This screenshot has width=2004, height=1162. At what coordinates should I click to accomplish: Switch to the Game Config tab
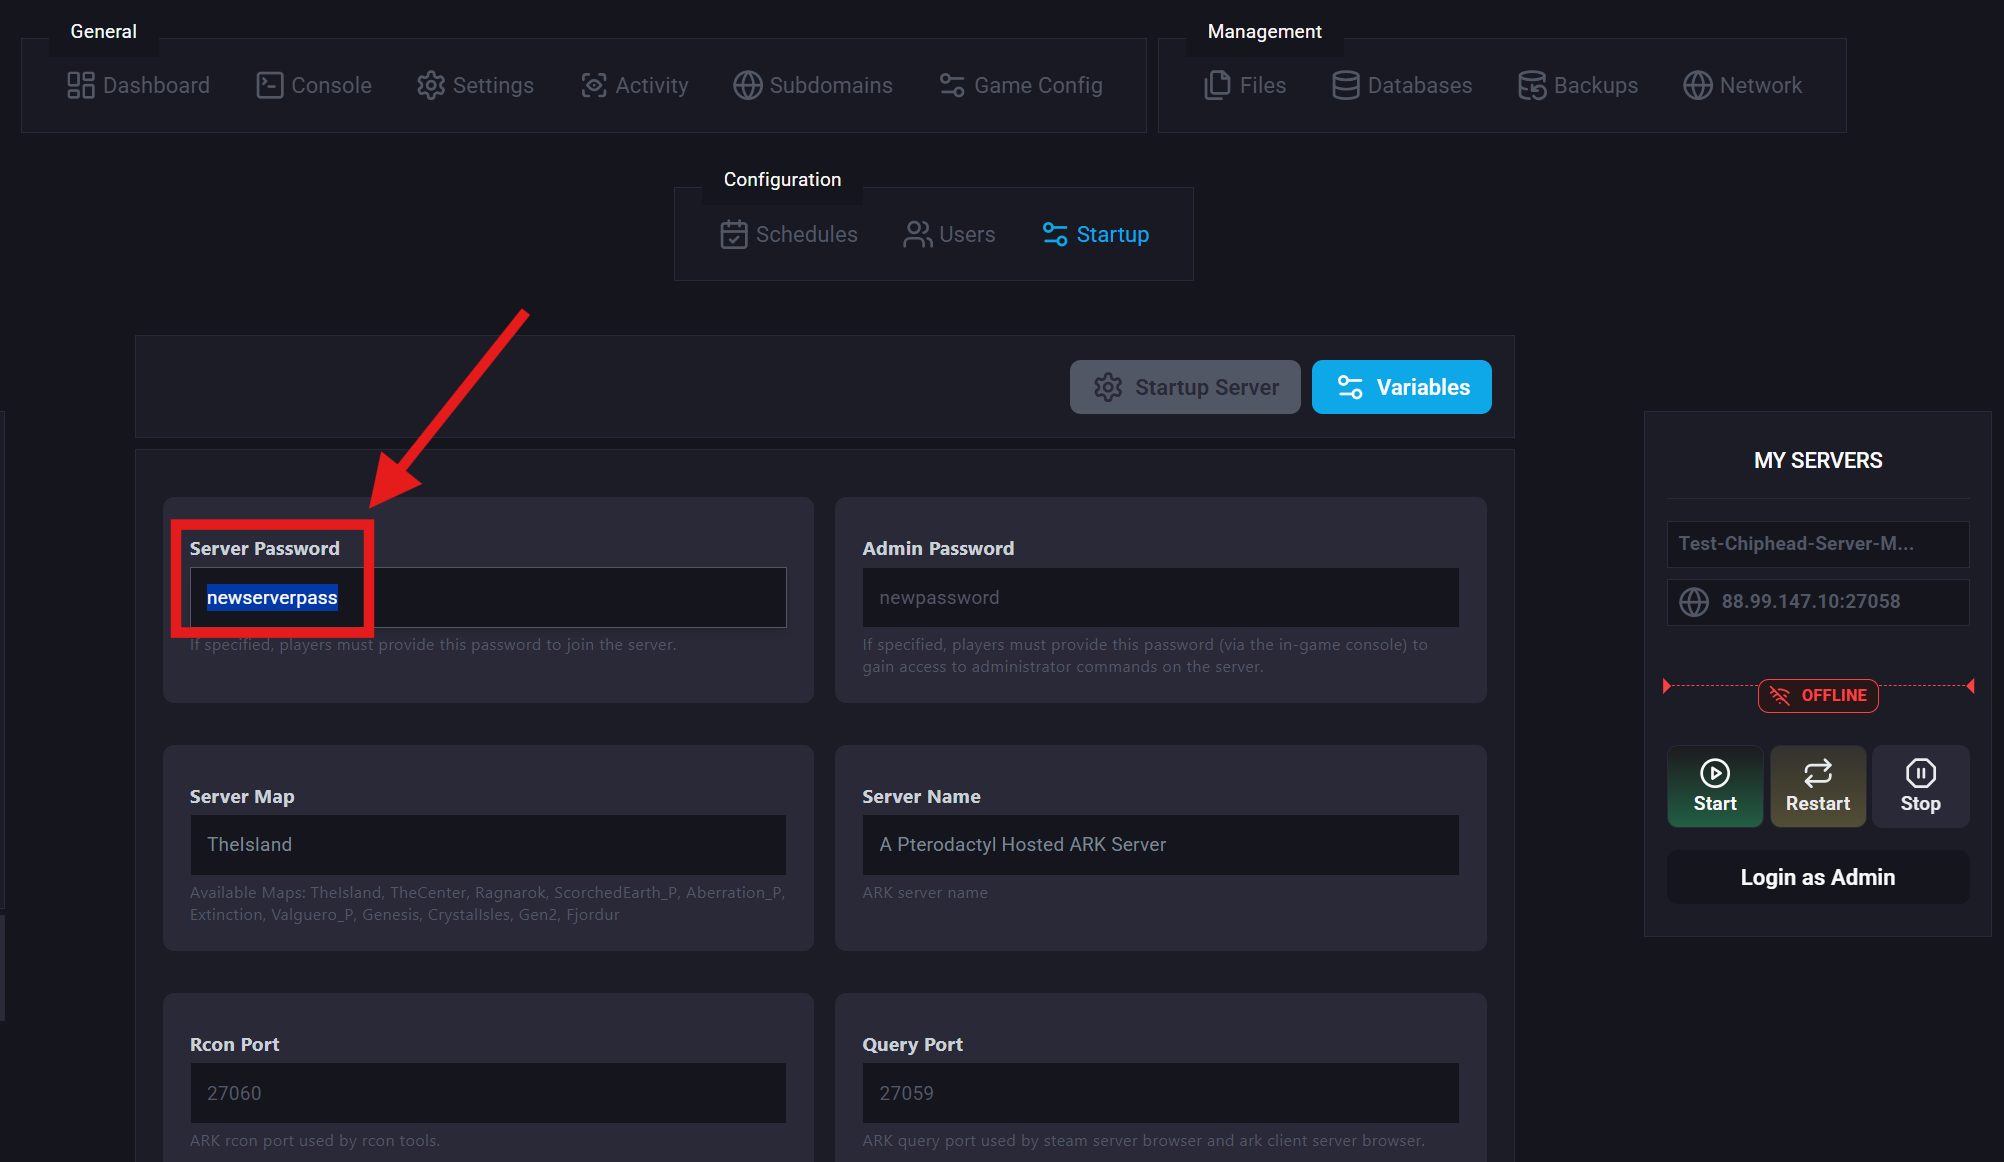tap(1021, 86)
